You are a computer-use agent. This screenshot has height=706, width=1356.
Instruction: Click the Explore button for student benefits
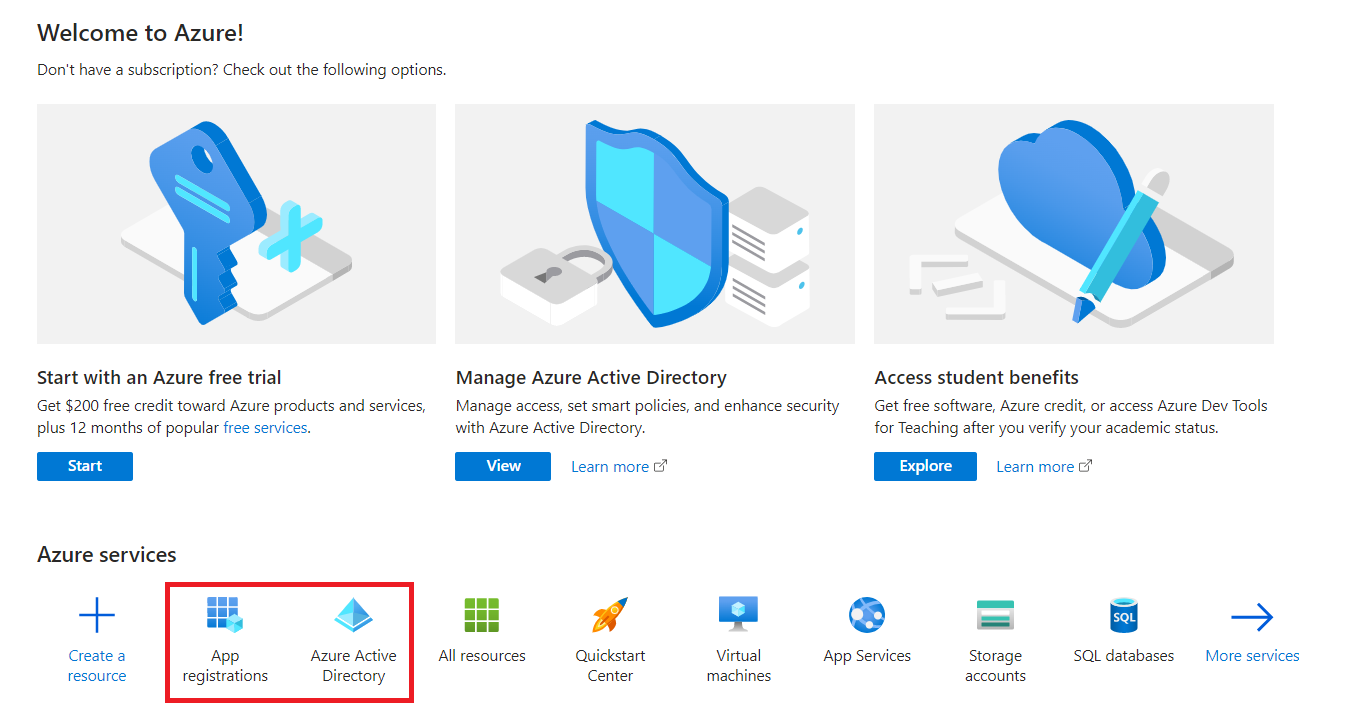[x=925, y=466]
